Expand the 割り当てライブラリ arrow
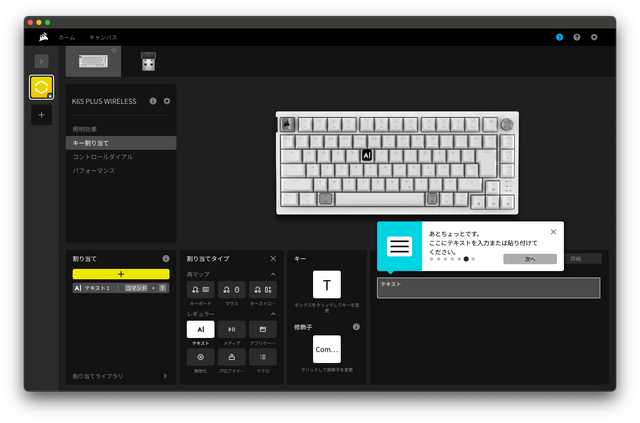The width and height of the screenshot is (640, 423). pos(165,376)
